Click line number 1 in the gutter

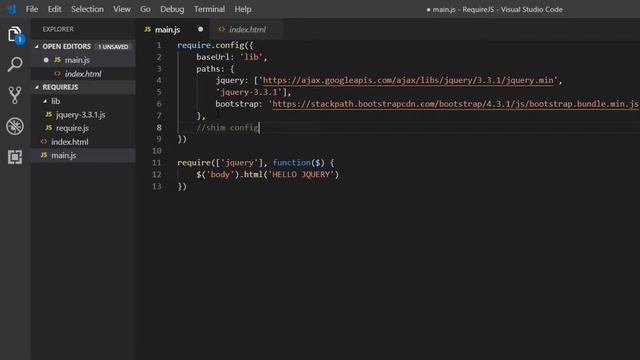159,45
